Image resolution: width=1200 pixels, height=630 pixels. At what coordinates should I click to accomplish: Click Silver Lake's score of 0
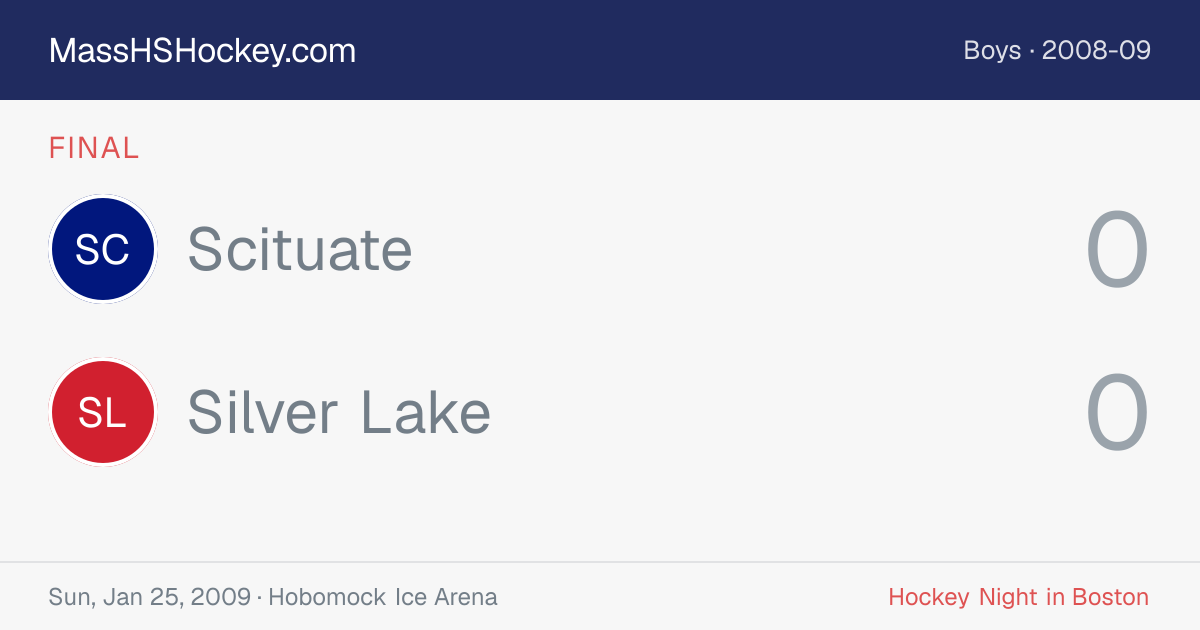1117,413
